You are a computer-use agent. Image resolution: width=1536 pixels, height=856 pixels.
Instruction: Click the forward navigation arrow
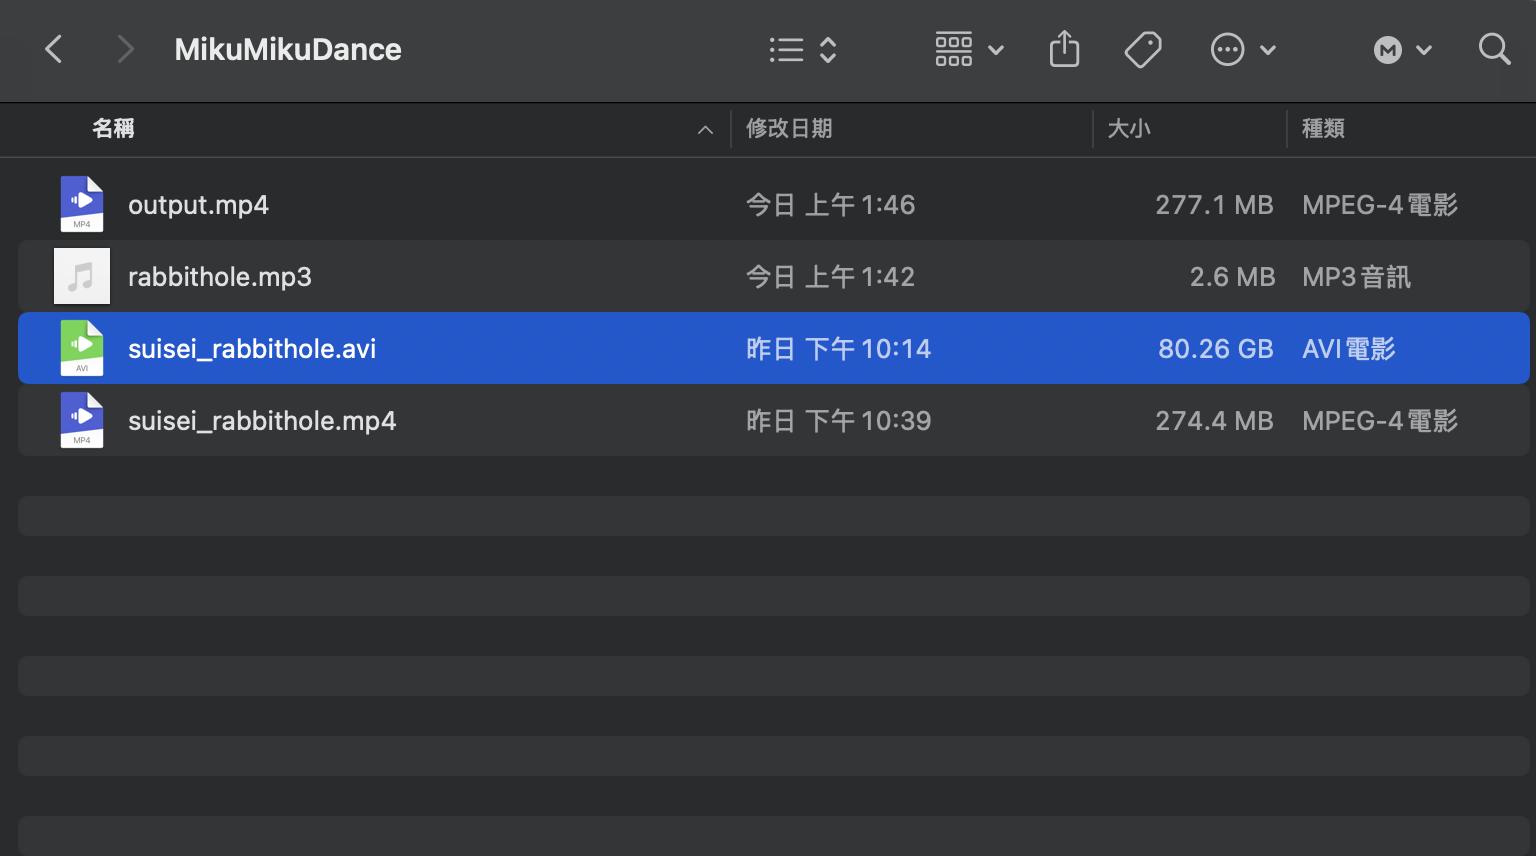click(x=124, y=49)
